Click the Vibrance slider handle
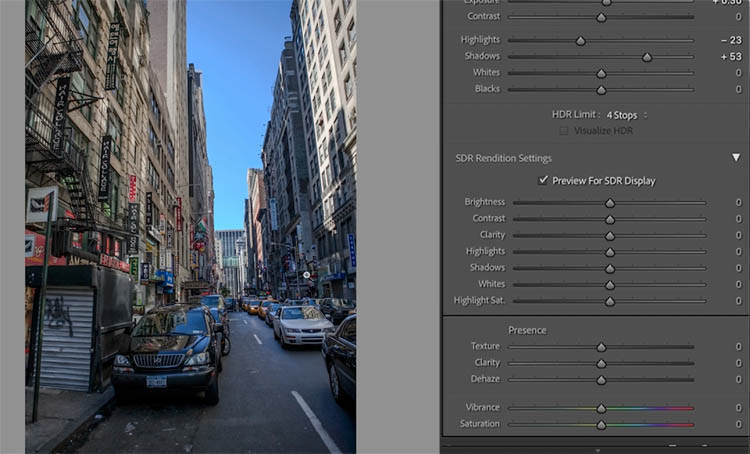750x454 pixels. (x=601, y=408)
